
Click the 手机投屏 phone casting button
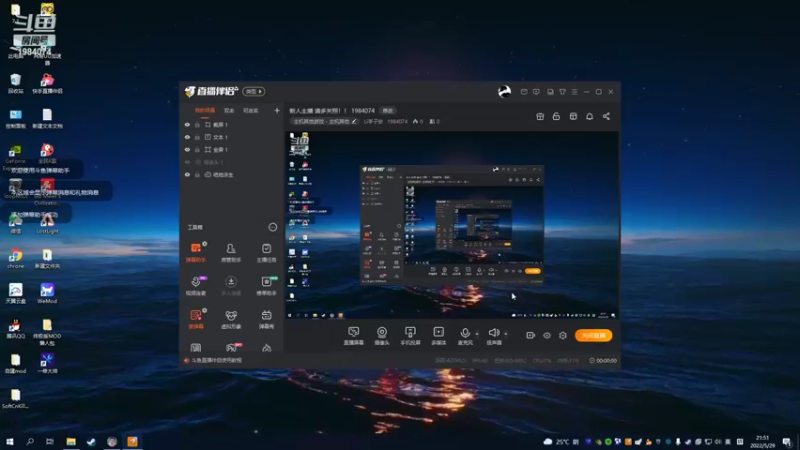pos(410,336)
